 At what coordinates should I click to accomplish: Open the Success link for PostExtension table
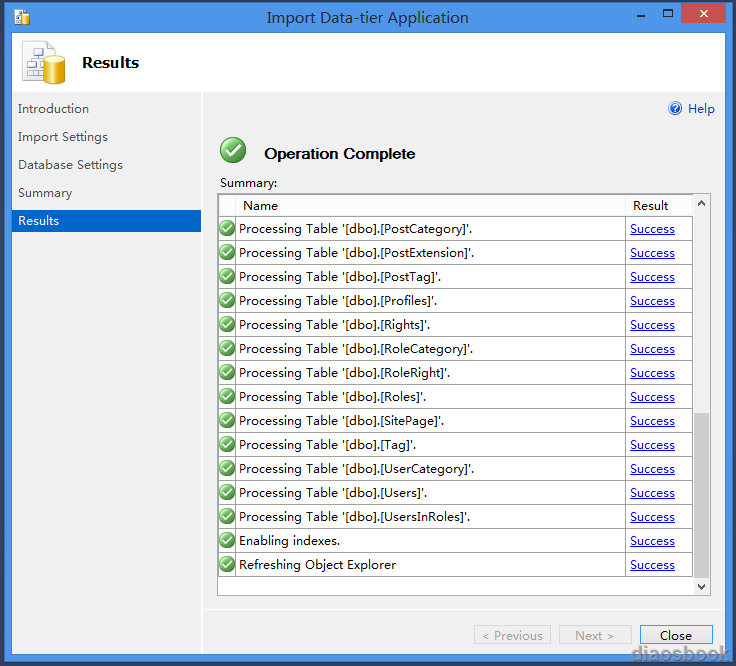[652, 253]
